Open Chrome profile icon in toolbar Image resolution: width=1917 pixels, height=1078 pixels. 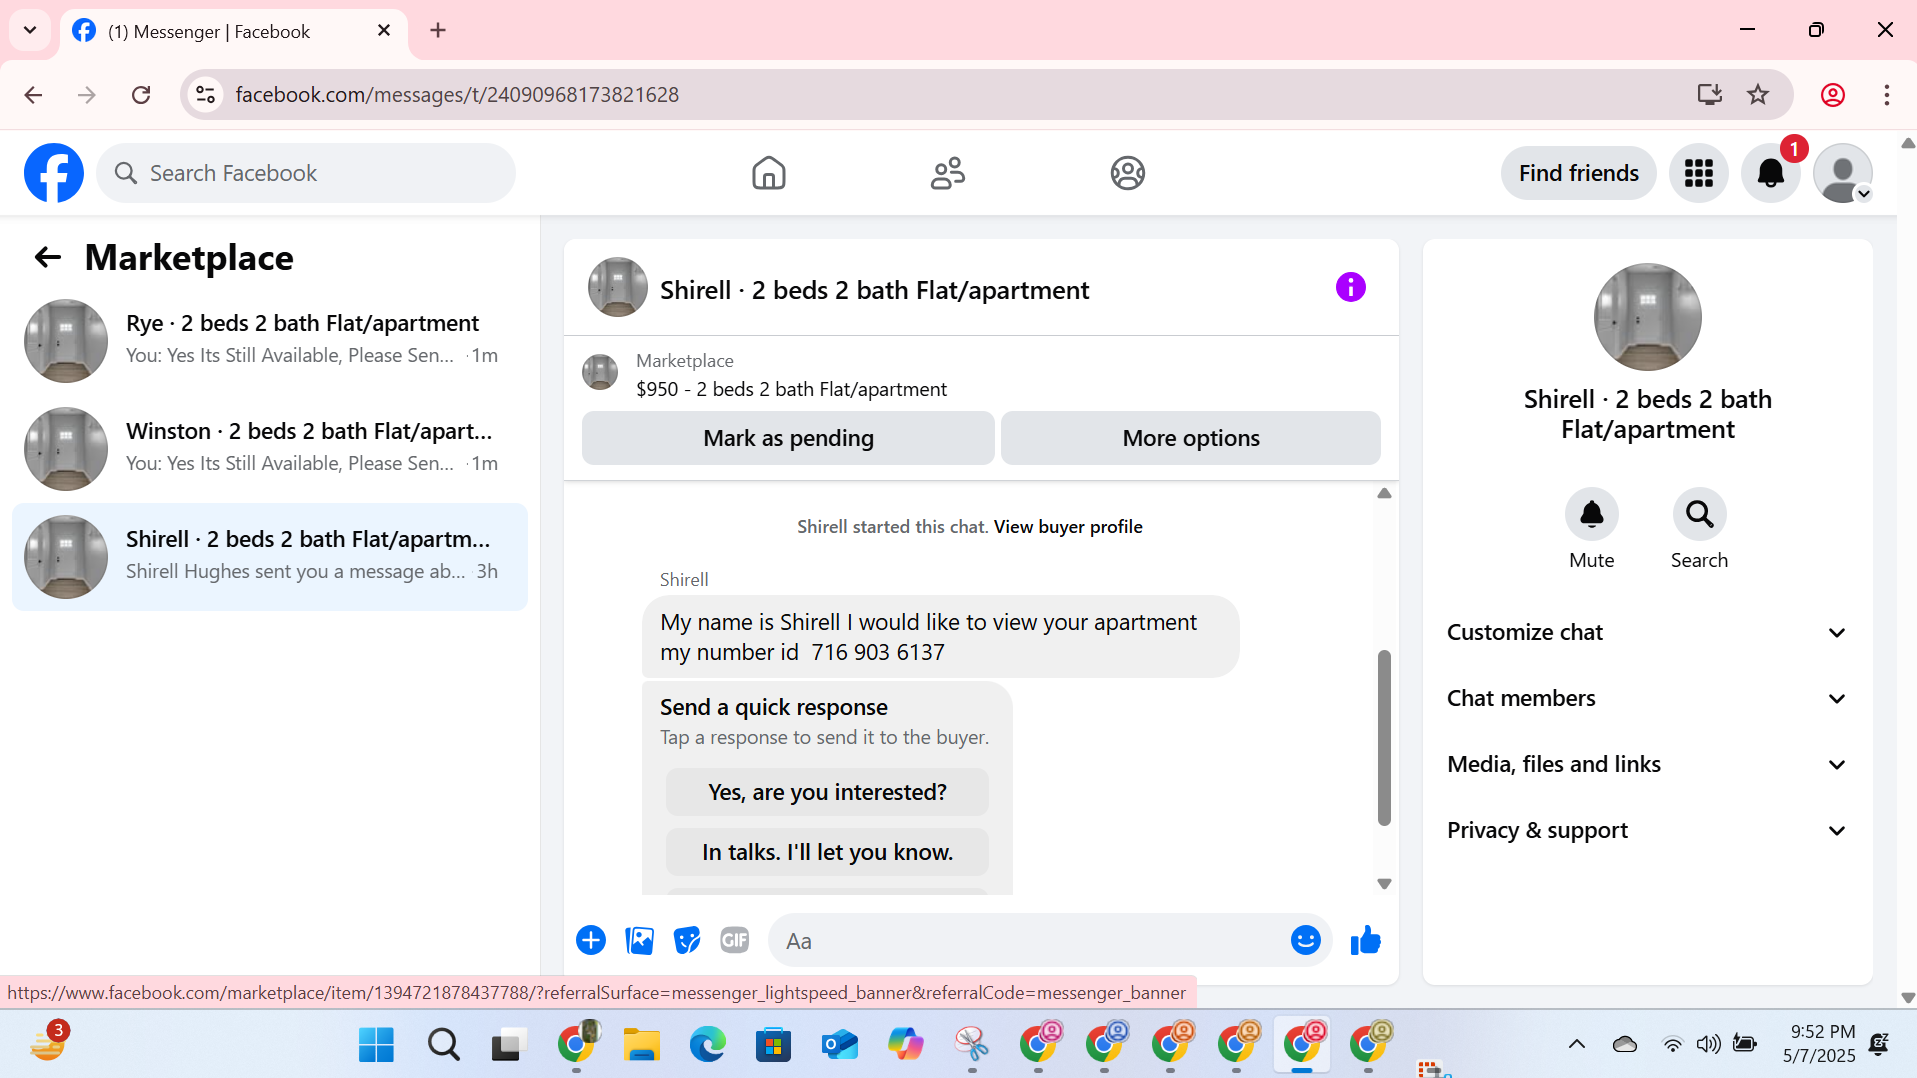1833,95
